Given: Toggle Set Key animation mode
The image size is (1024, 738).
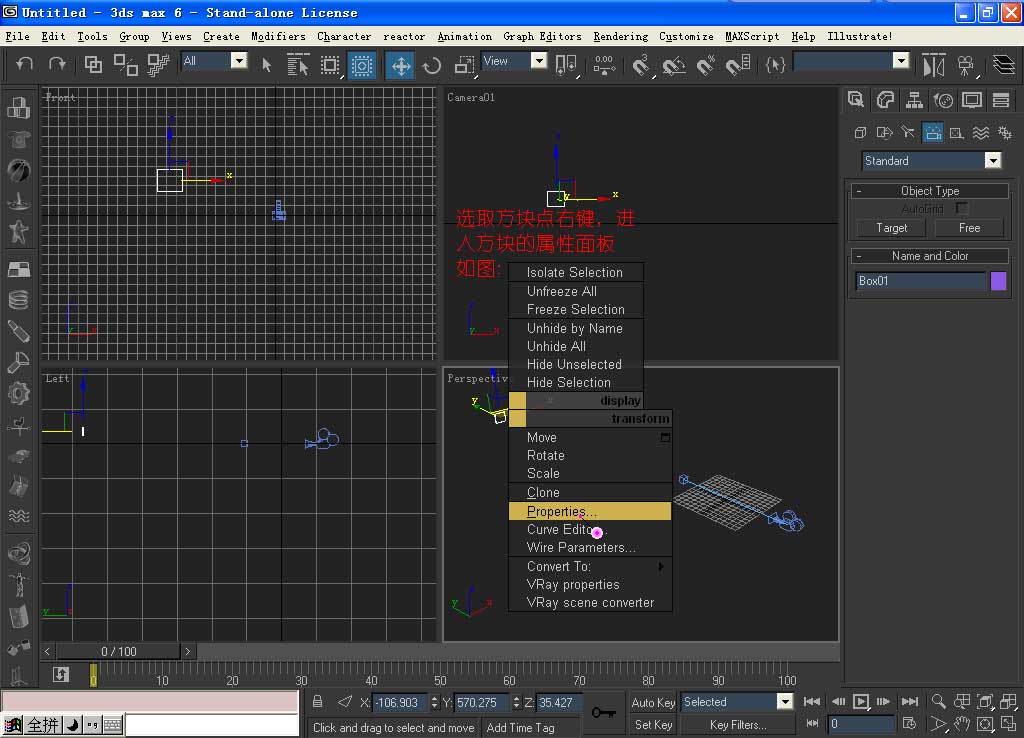Looking at the screenshot, I should pos(653,725).
